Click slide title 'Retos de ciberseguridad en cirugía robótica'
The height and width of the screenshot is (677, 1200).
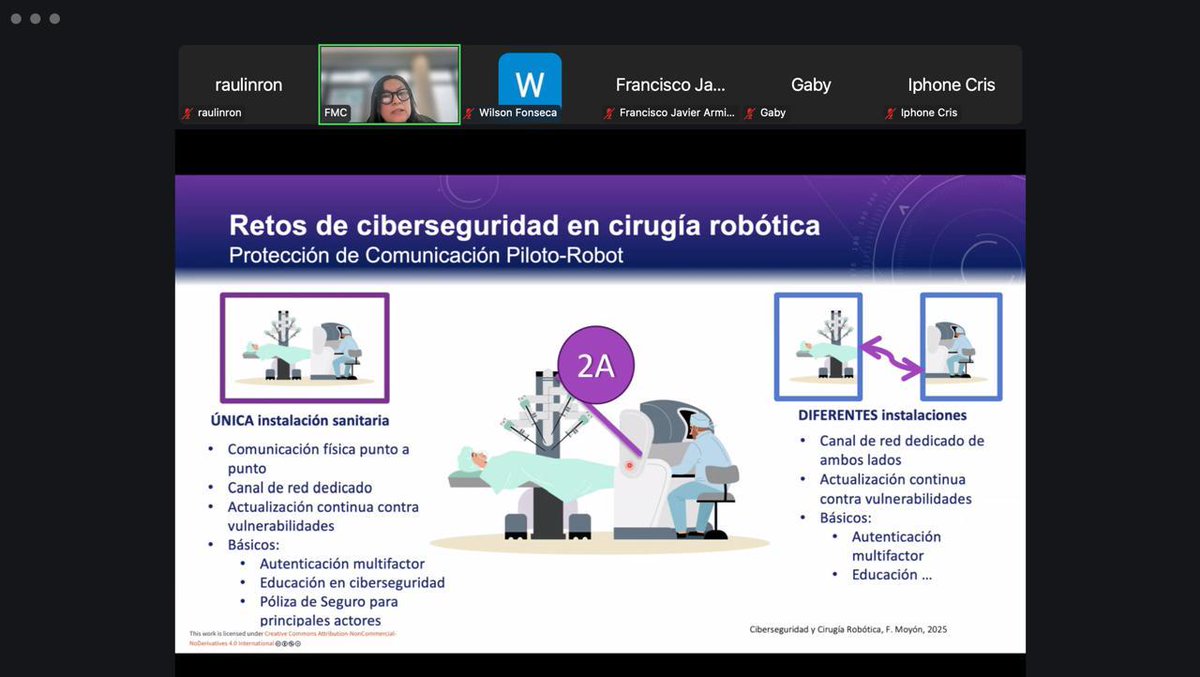click(524, 224)
